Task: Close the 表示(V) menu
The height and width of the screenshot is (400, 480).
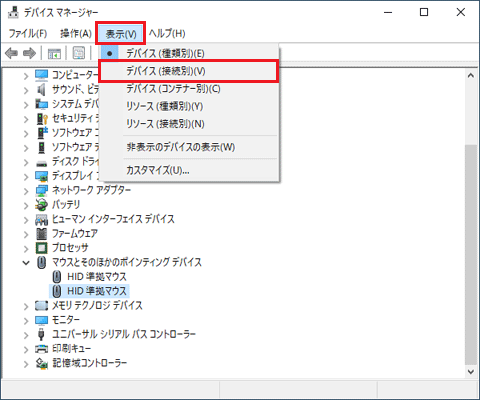Action: [121, 34]
